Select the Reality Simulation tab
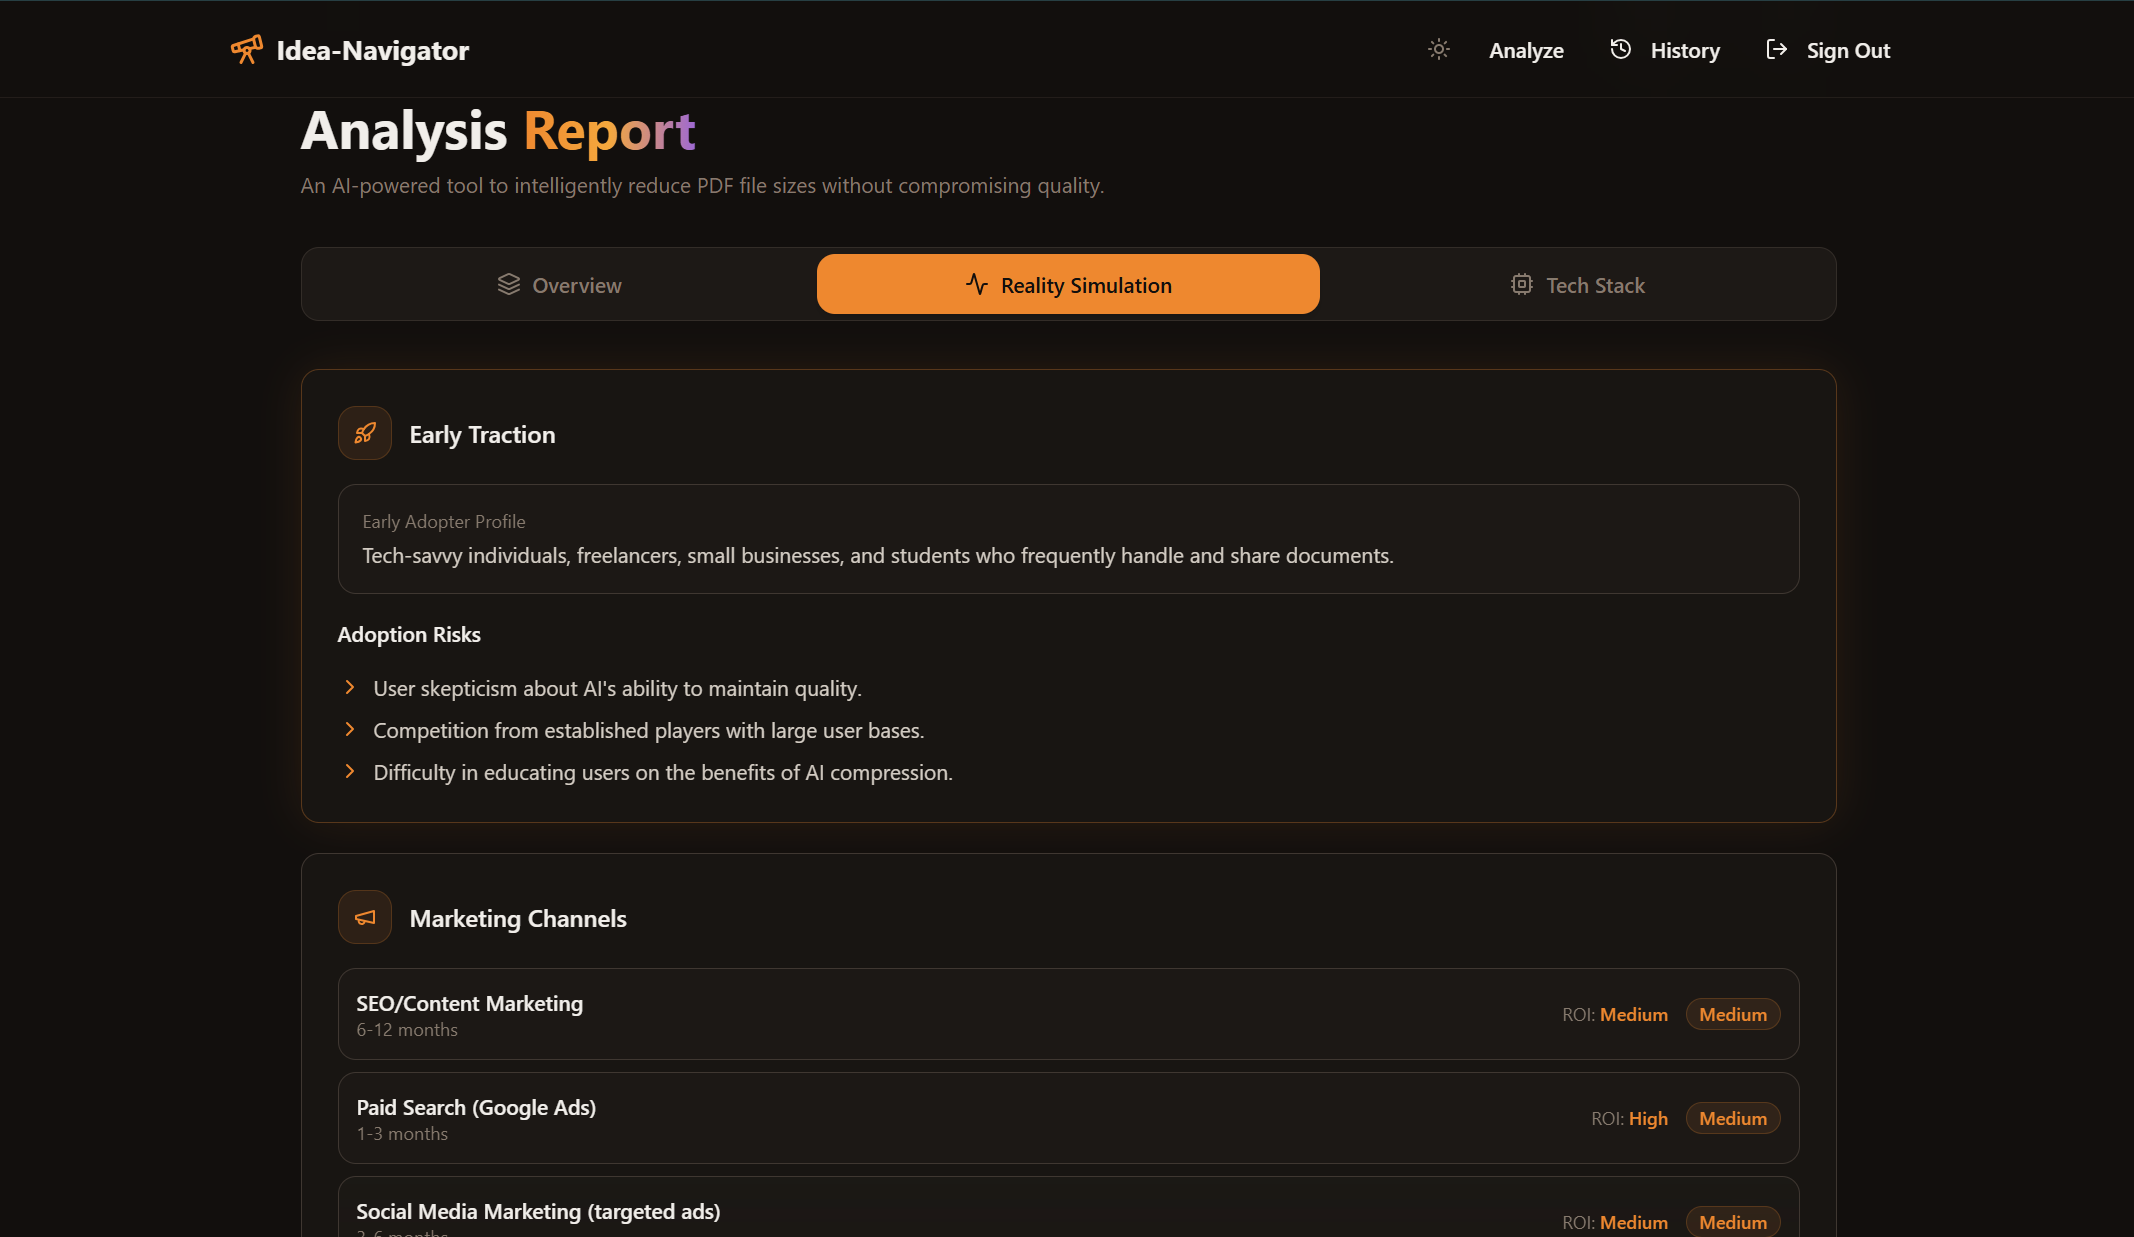This screenshot has width=2134, height=1237. [1068, 285]
